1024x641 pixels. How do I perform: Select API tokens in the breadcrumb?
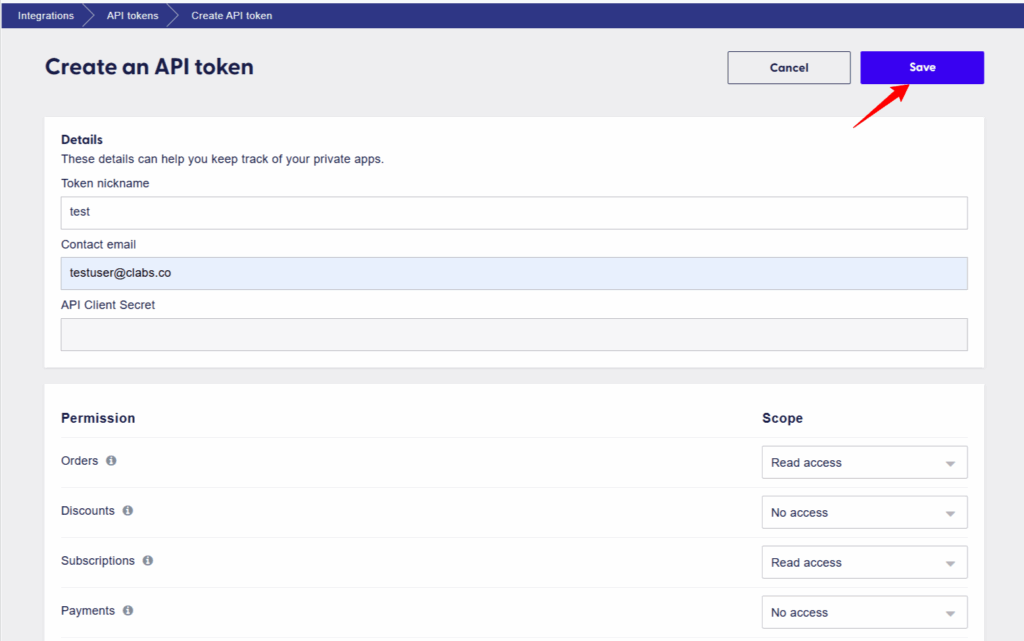pyautogui.click(x=131, y=15)
